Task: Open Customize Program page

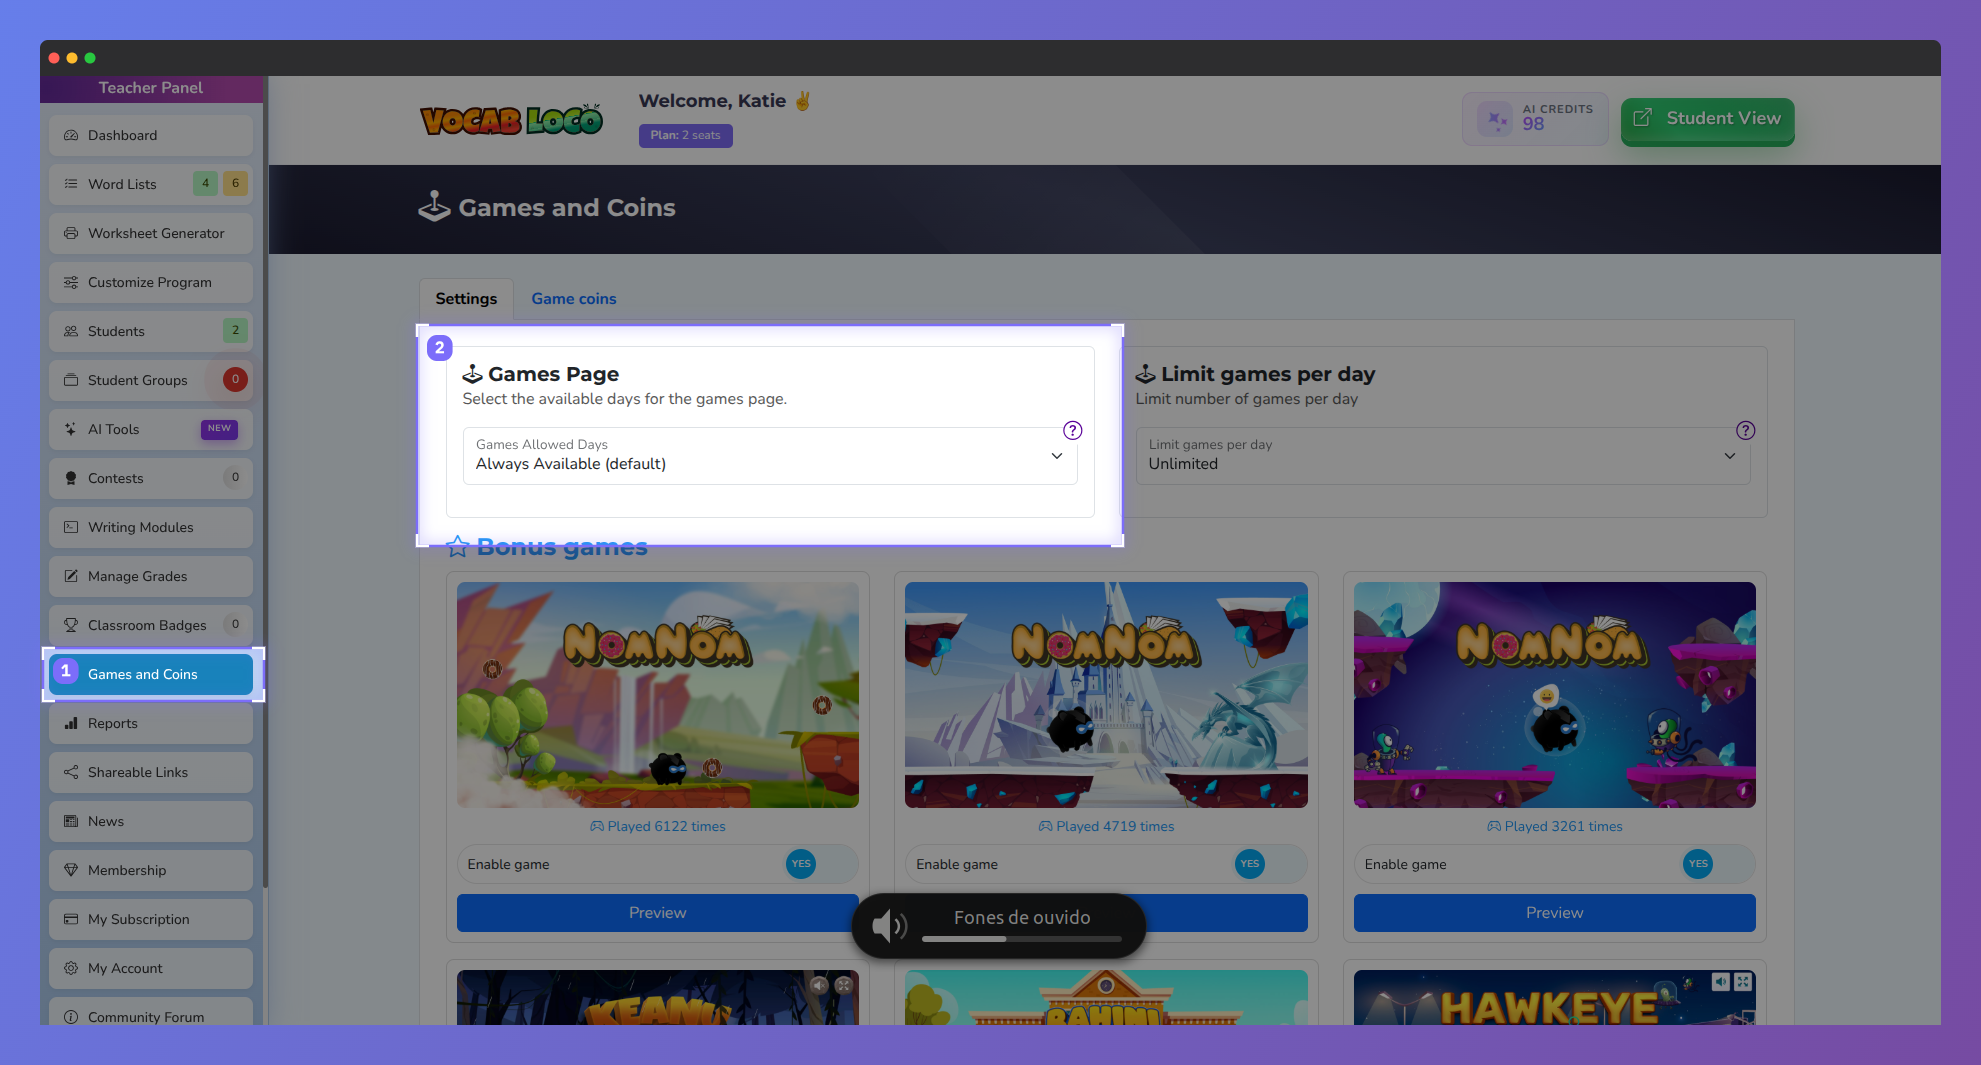Action: pos(151,282)
